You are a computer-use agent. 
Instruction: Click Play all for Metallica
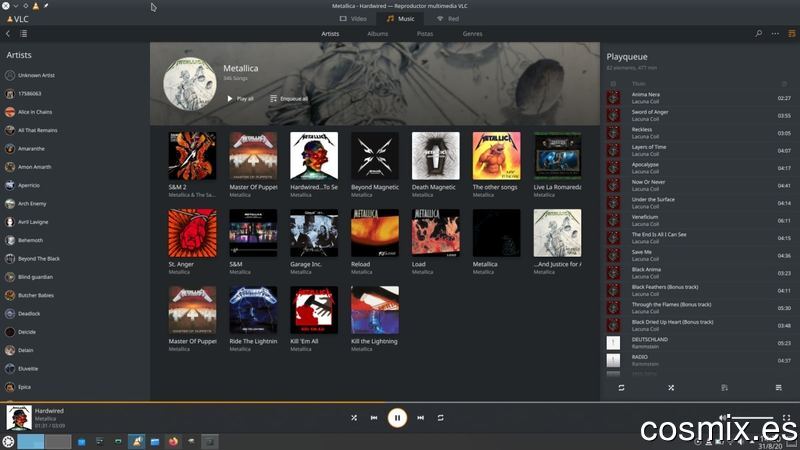click(x=240, y=98)
